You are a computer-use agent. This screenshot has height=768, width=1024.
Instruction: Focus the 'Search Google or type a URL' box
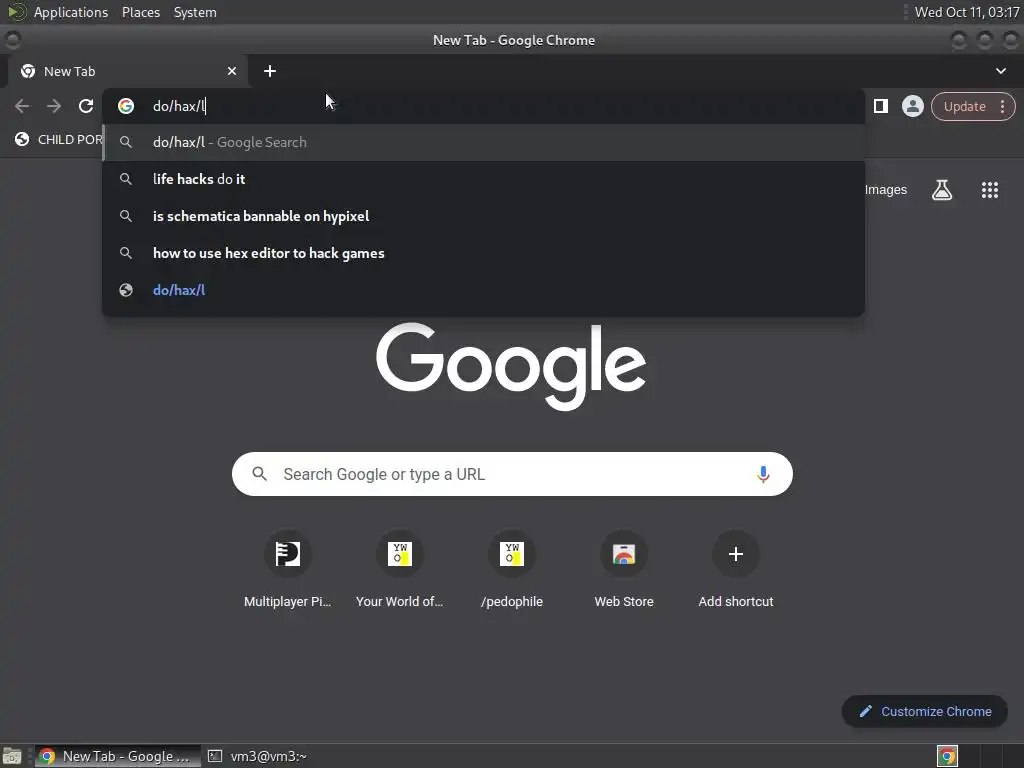pyautogui.click(x=512, y=474)
